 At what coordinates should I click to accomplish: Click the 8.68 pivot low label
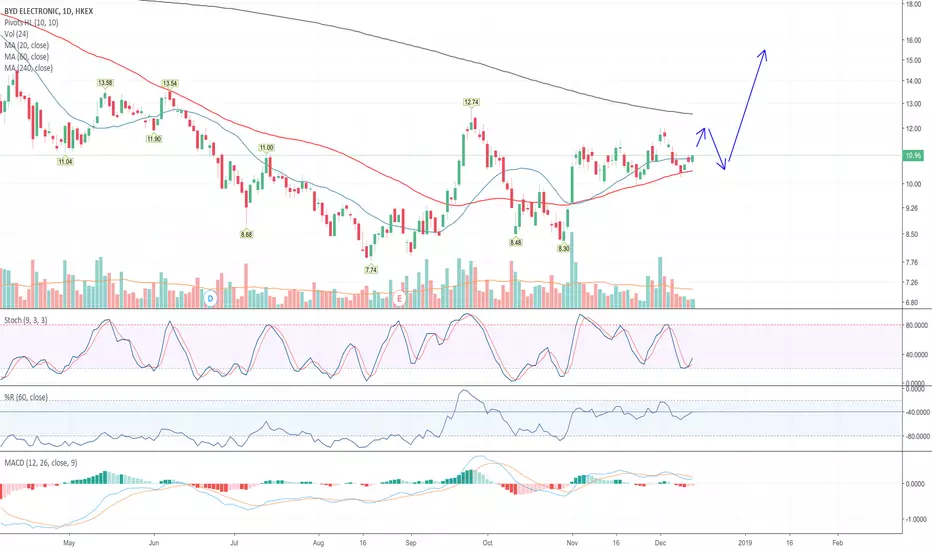(x=247, y=234)
